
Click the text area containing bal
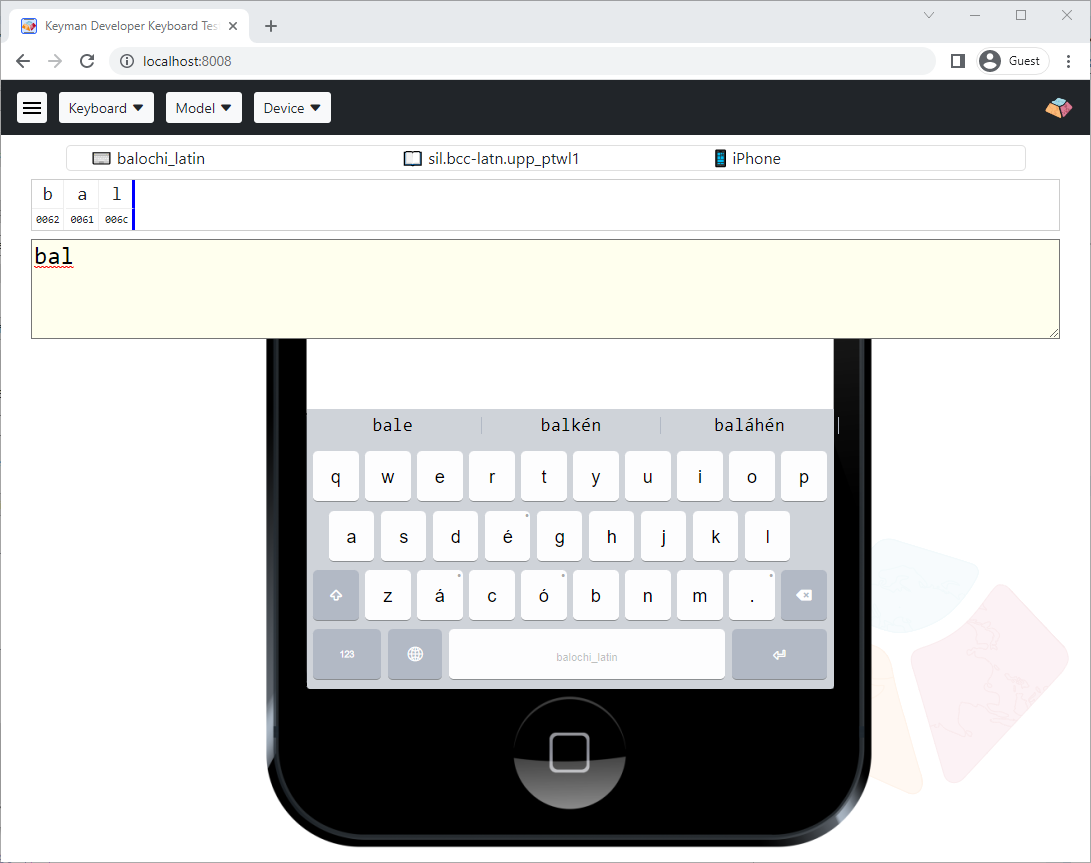(545, 289)
